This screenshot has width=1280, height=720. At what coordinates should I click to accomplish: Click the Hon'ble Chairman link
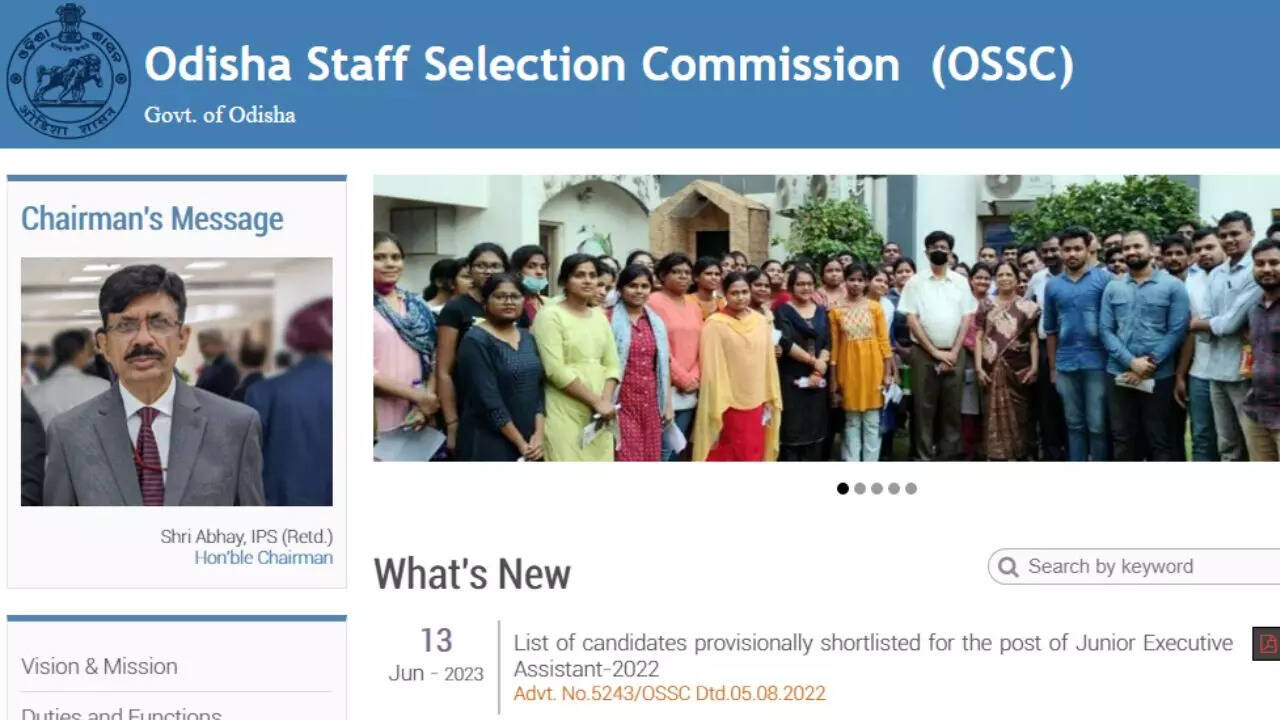(x=263, y=558)
